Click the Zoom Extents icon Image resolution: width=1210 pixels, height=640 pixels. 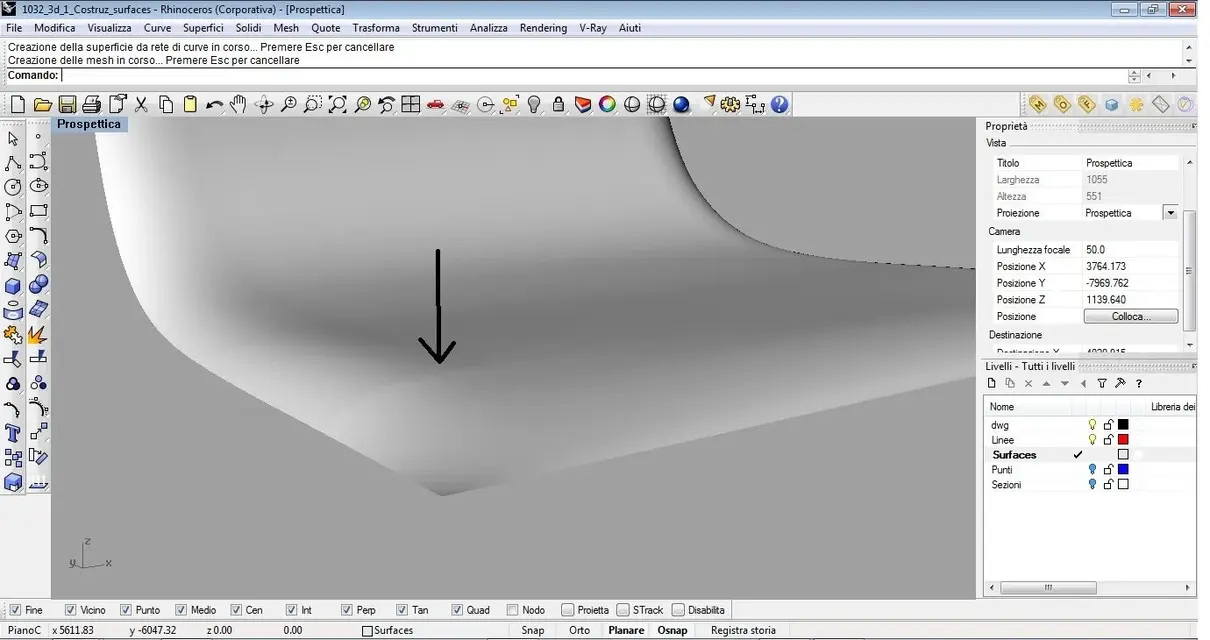tap(337, 104)
